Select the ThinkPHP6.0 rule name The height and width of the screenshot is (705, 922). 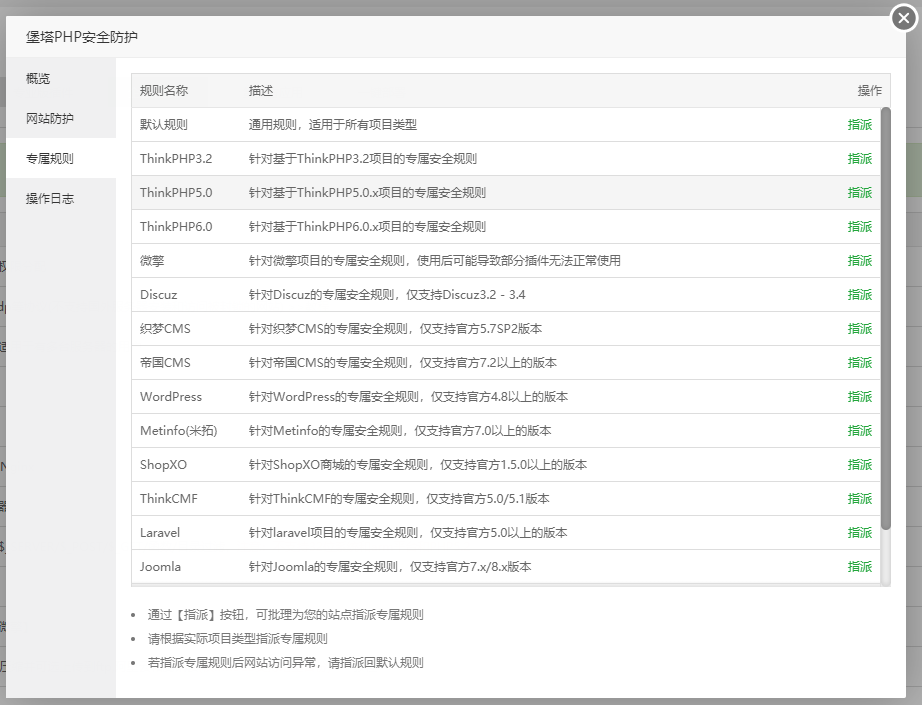coord(176,227)
